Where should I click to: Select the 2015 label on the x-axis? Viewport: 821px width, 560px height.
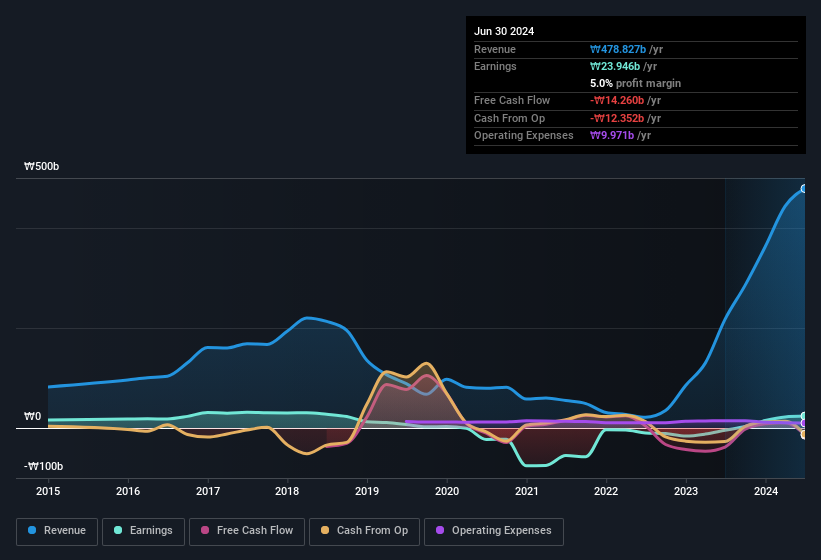coord(48,491)
